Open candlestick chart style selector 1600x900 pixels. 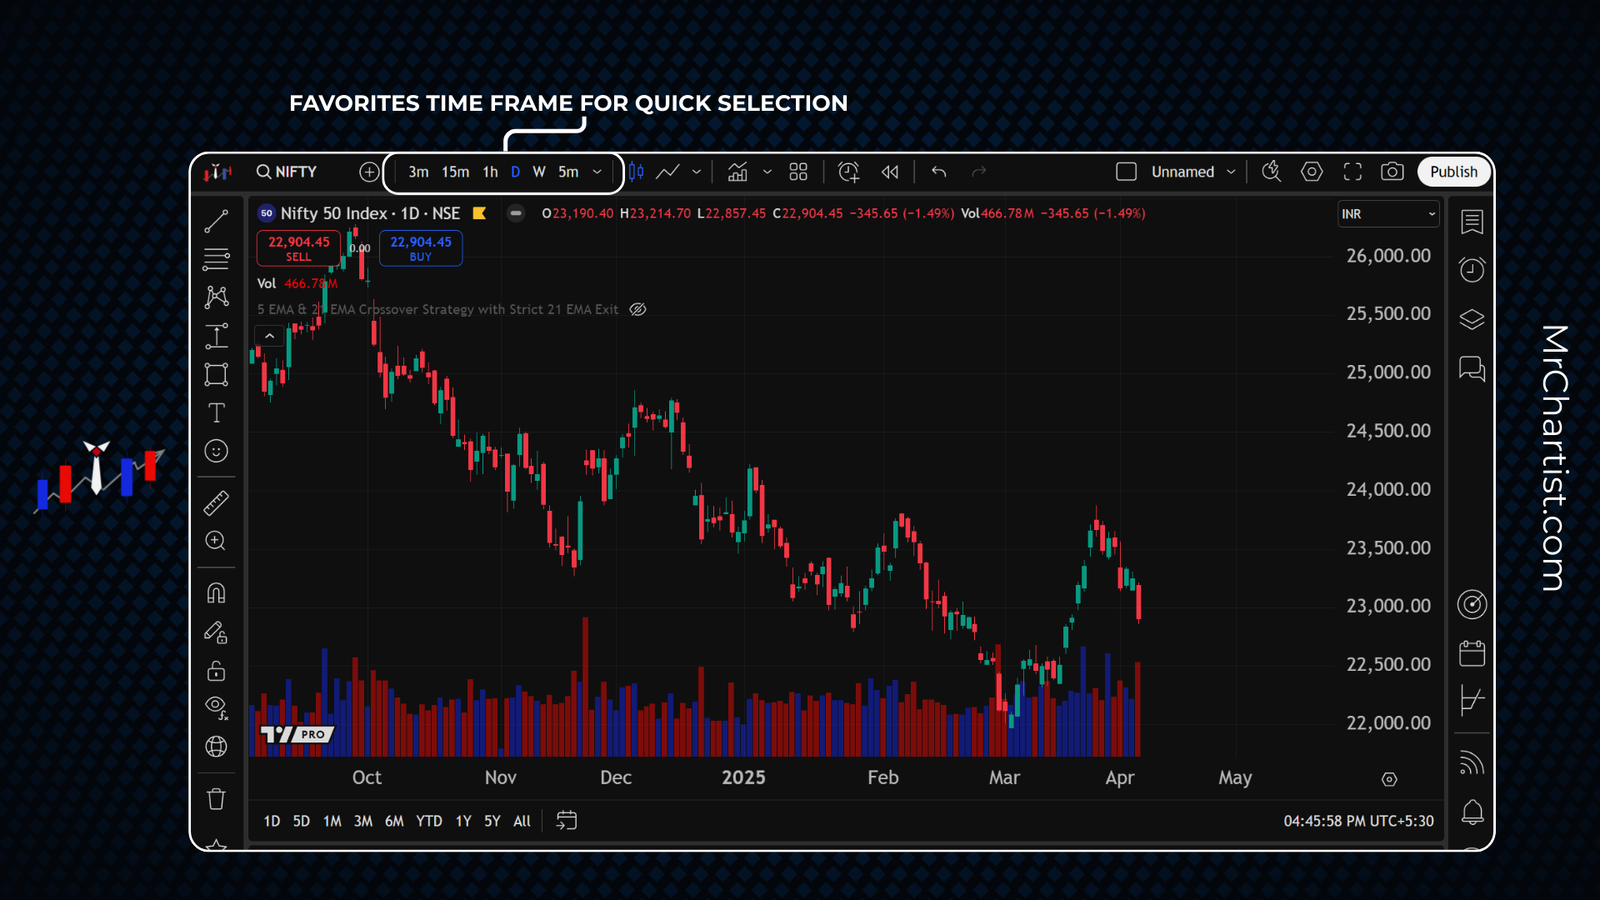click(636, 172)
